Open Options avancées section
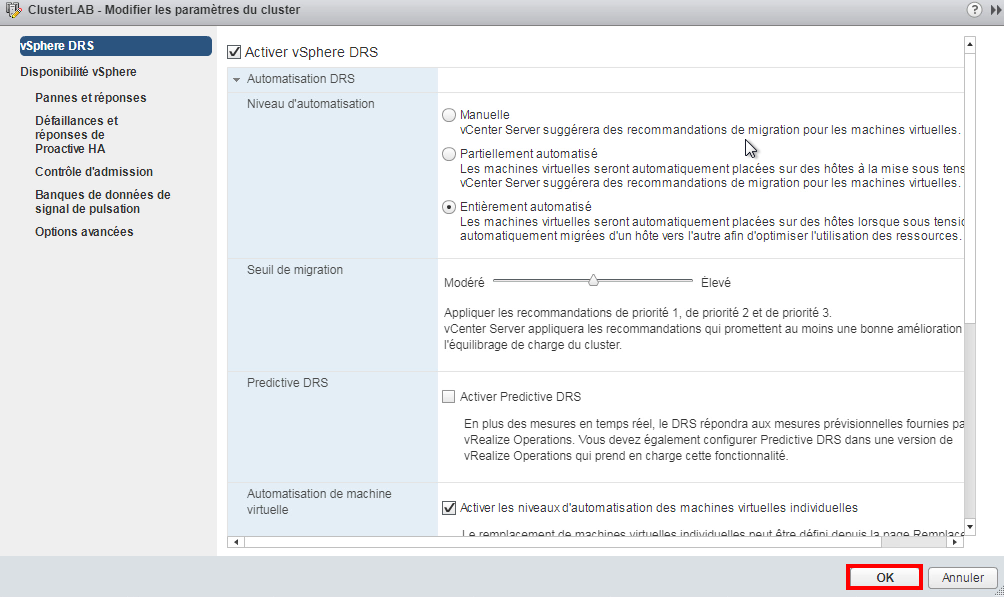This screenshot has height=597, width=1004. (85, 232)
